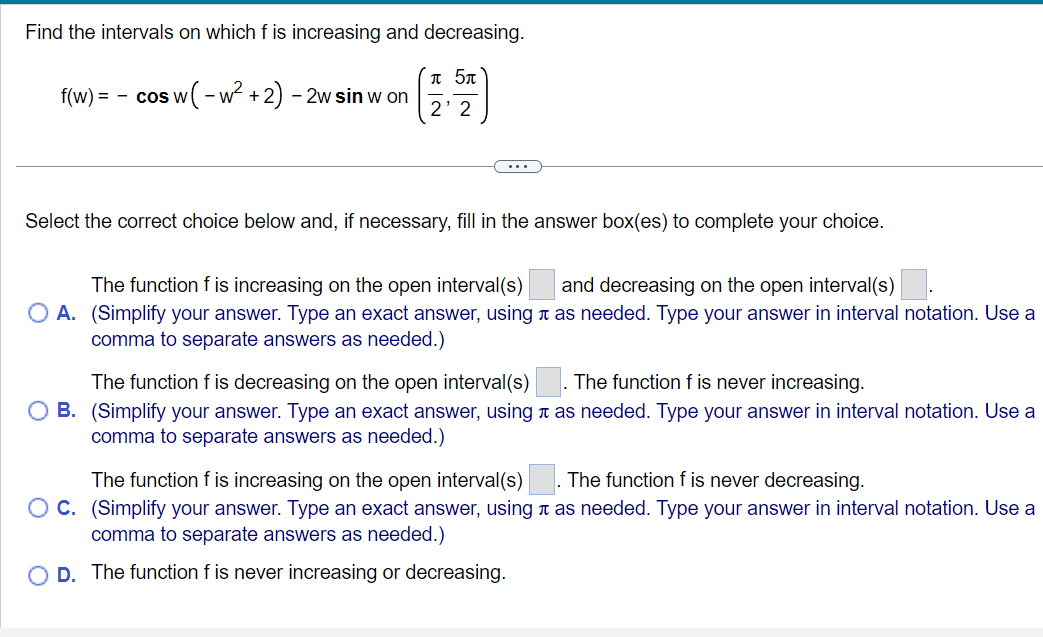Select the radio button for choice C
This screenshot has width=1043, height=637.
(37, 508)
